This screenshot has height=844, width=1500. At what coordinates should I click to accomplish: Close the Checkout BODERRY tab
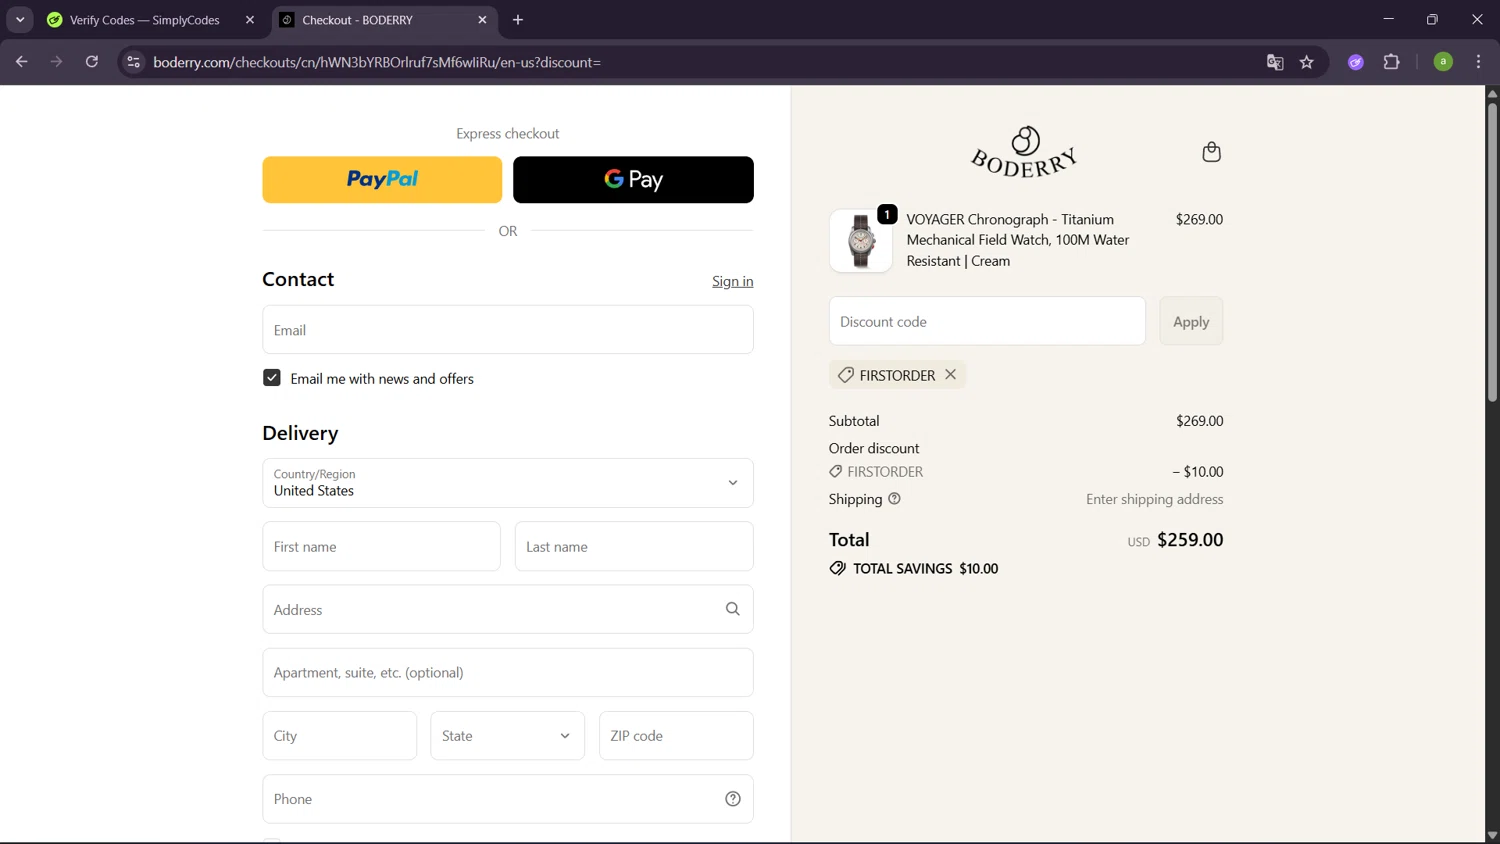tap(482, 20)
